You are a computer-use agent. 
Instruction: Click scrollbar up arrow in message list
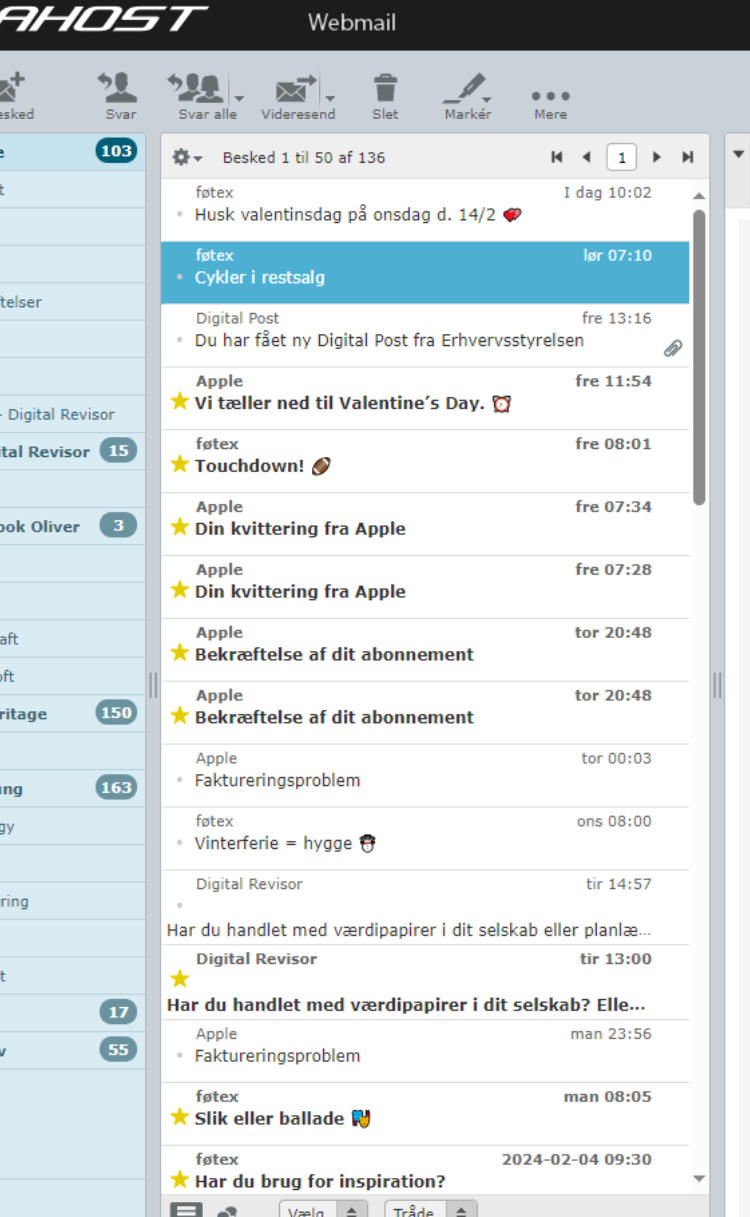[699, 195]
